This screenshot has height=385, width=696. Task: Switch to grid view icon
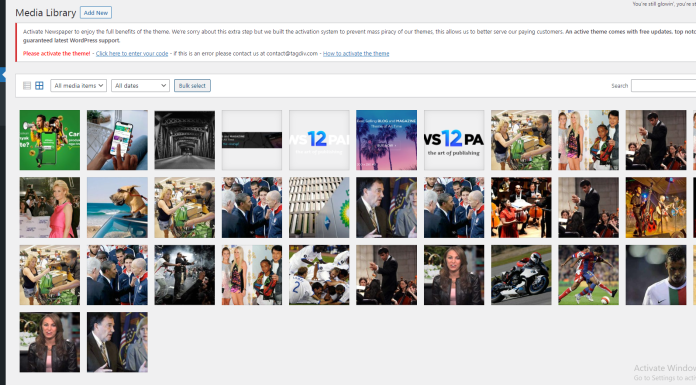(40, 86)
